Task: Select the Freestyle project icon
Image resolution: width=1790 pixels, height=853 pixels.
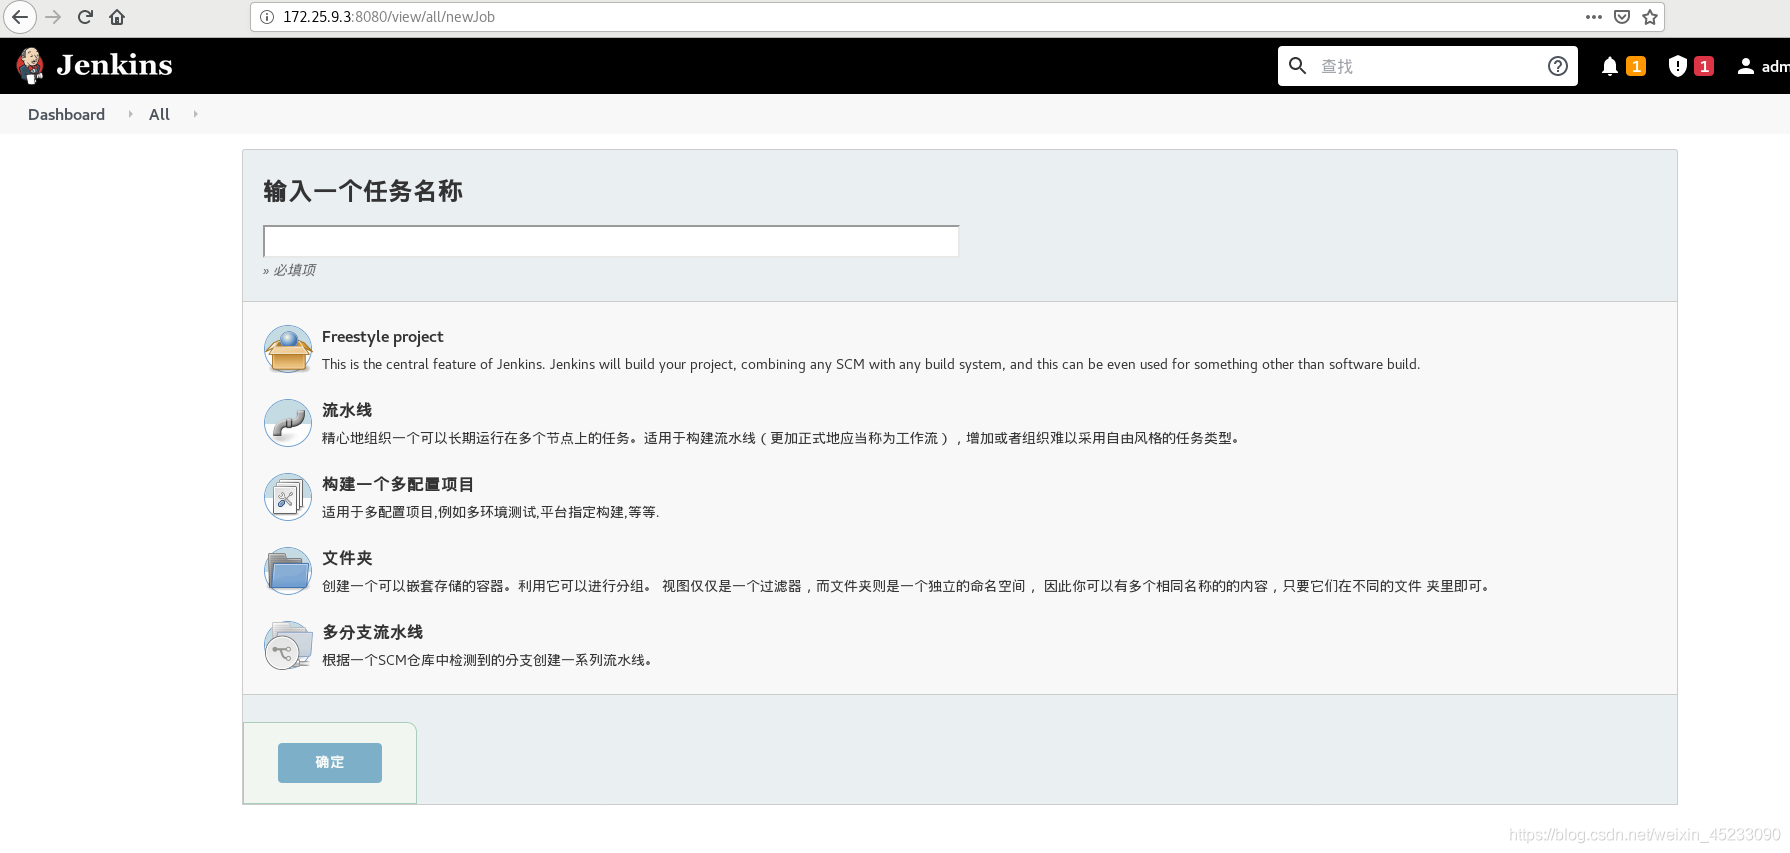Action: (x=288, y=350)
